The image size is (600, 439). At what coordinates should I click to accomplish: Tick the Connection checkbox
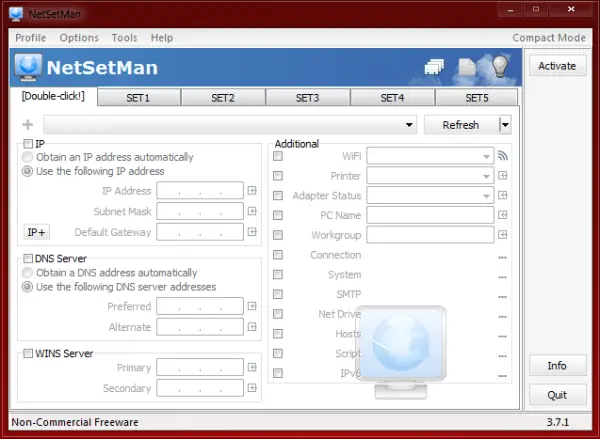278,255
